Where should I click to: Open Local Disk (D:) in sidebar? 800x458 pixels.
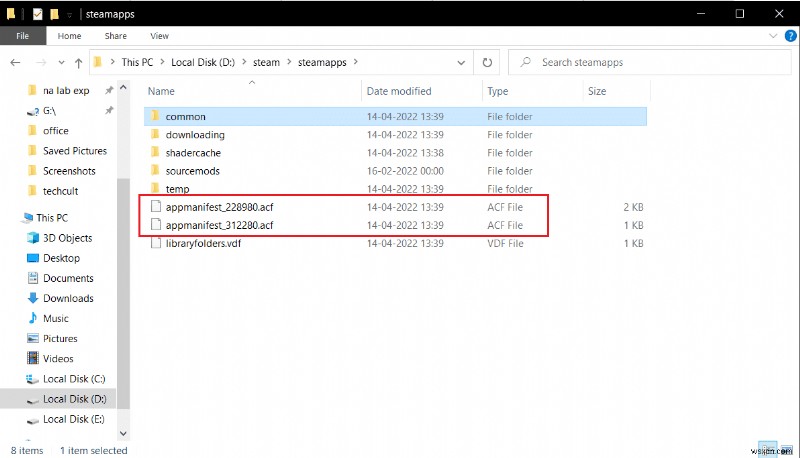[x=74, y=399]
